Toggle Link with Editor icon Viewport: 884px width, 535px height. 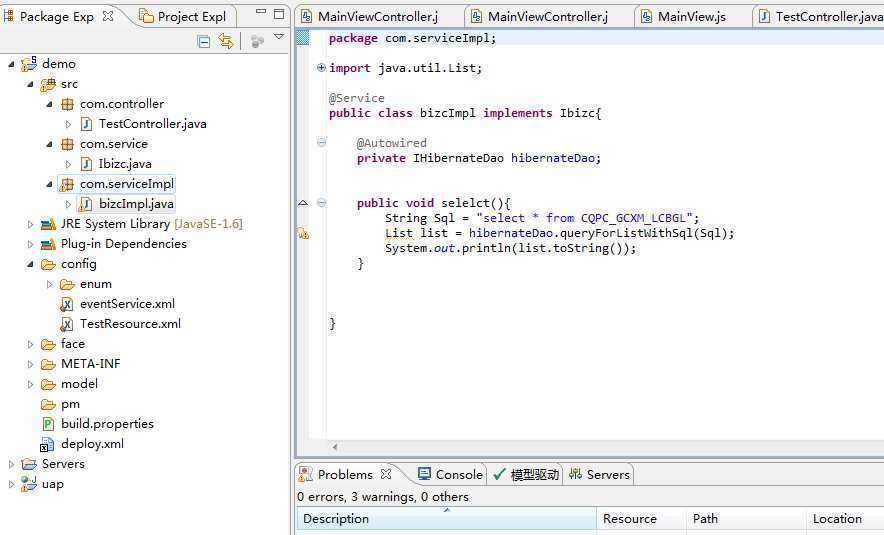(x=226, y=41)
